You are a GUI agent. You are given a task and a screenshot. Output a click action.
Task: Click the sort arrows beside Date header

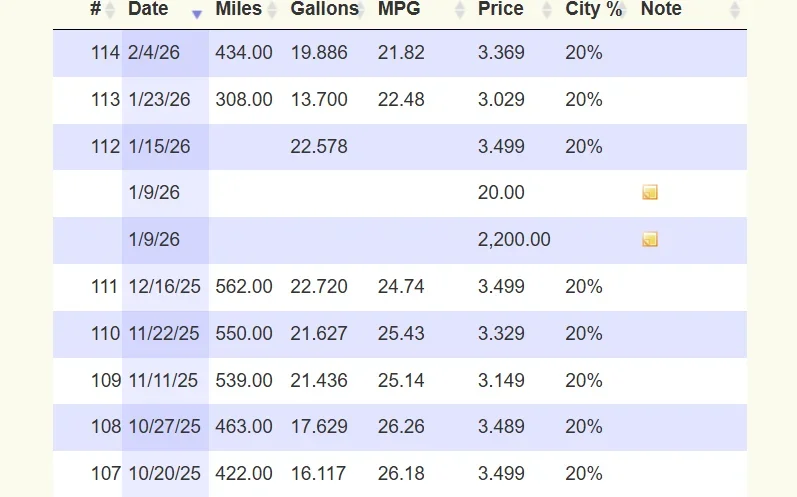click(x=197, y=11)
